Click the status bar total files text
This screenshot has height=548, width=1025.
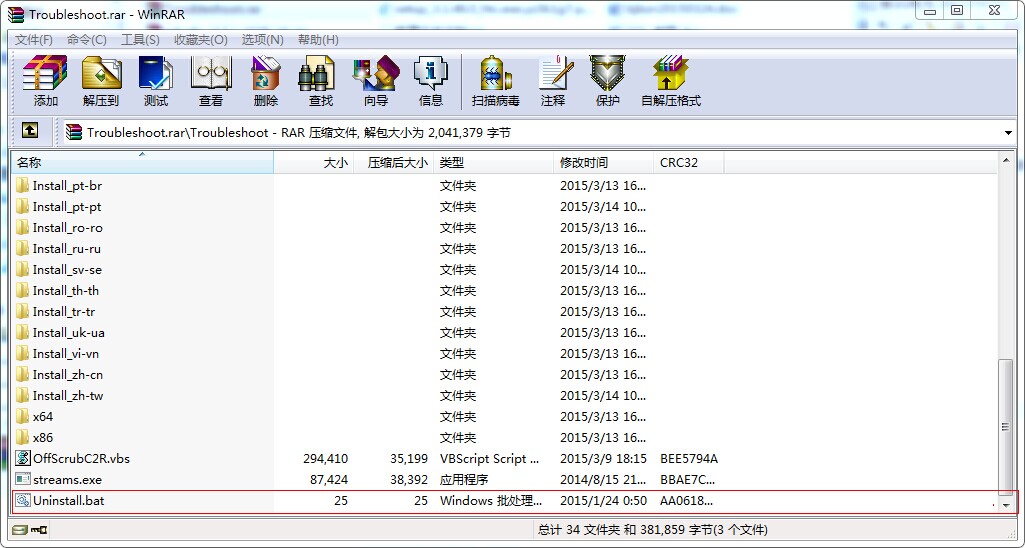(x=652, y=529)
